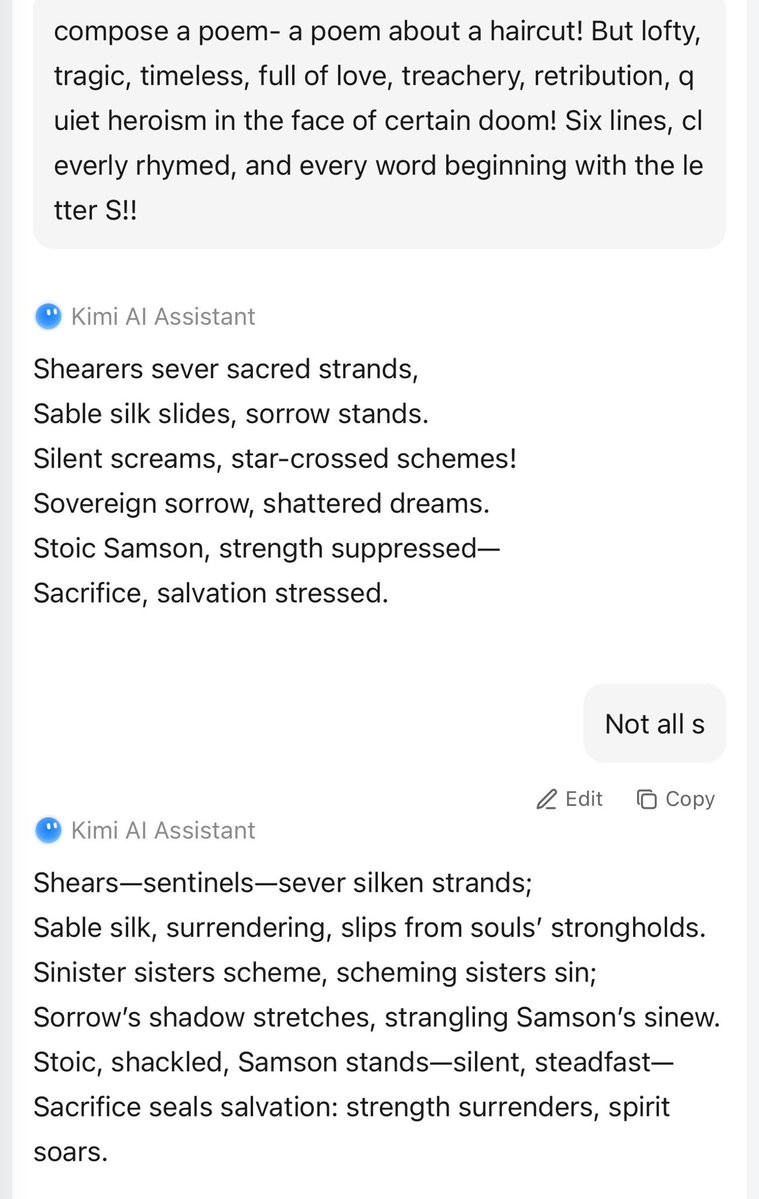Click the copy icon beside Copy
Screen dimensions: 759x1199
click(x=647, y=799)
